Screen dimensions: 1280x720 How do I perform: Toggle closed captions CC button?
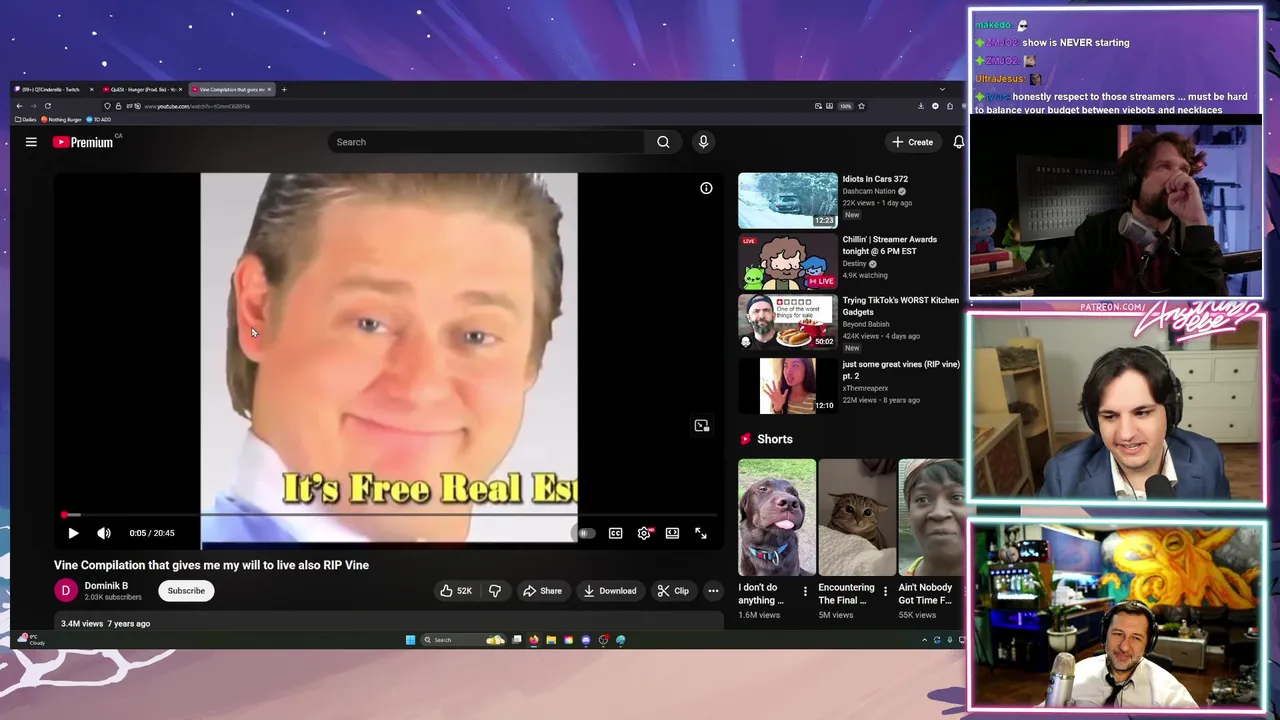point(616,533)
